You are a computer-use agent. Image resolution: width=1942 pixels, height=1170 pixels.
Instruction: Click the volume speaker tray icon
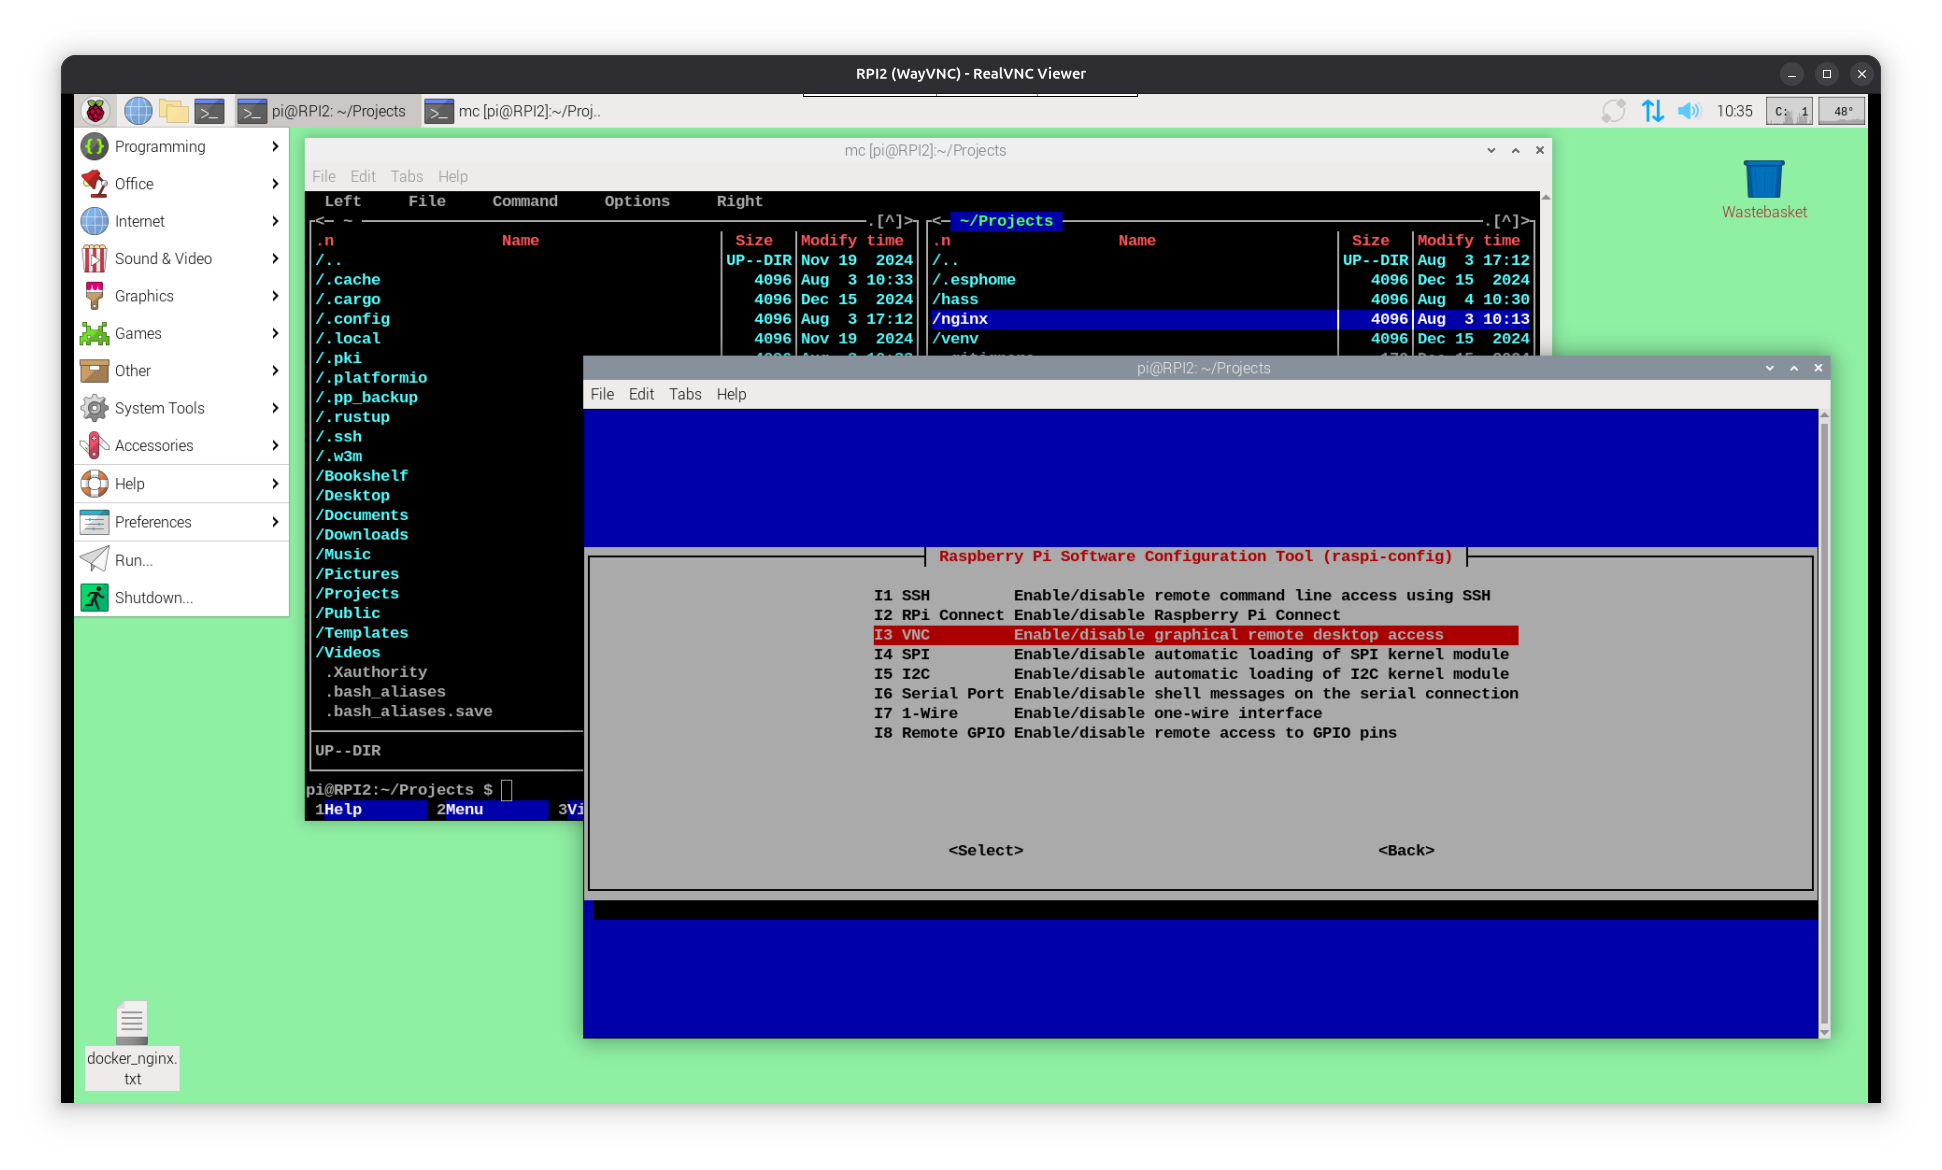[x=1689, y=111]
